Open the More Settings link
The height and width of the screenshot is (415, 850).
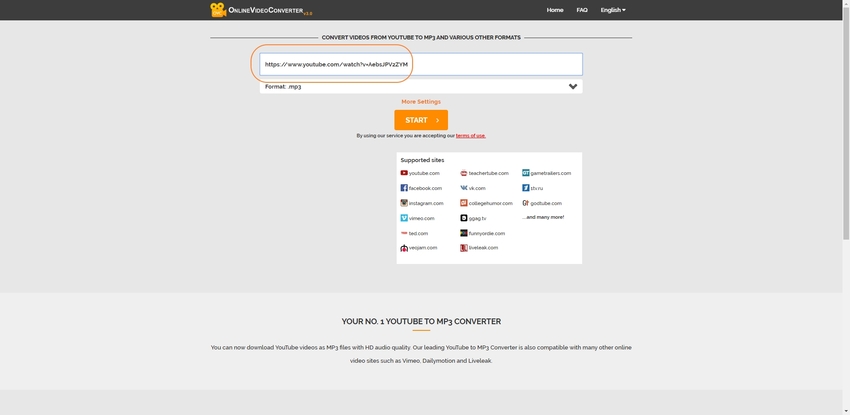421,102
